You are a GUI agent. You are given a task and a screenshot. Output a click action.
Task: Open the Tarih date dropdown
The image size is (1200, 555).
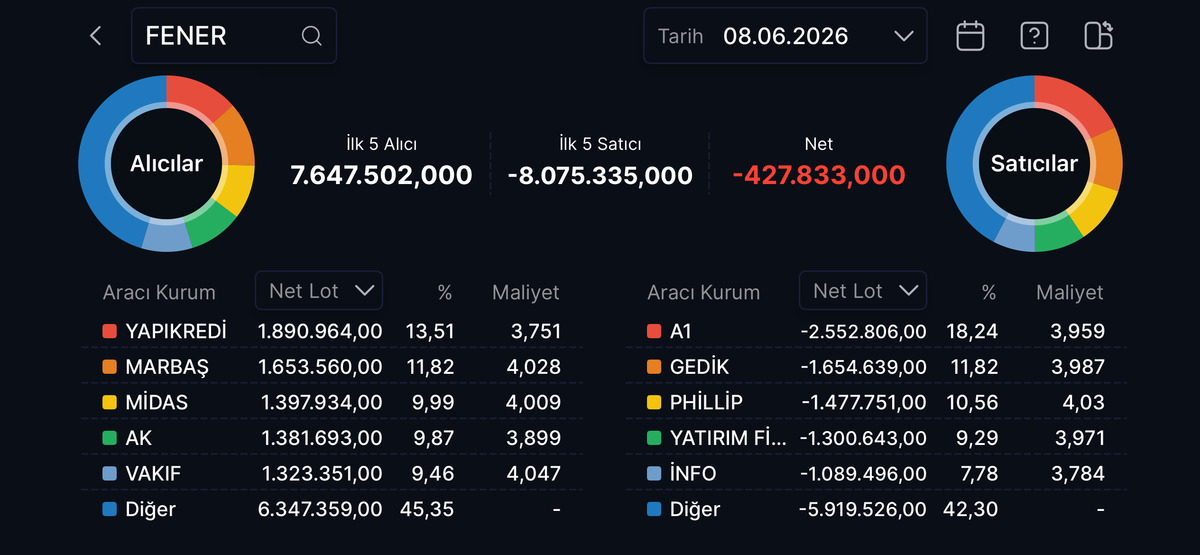pyautogui.click(x=785, y=36)
